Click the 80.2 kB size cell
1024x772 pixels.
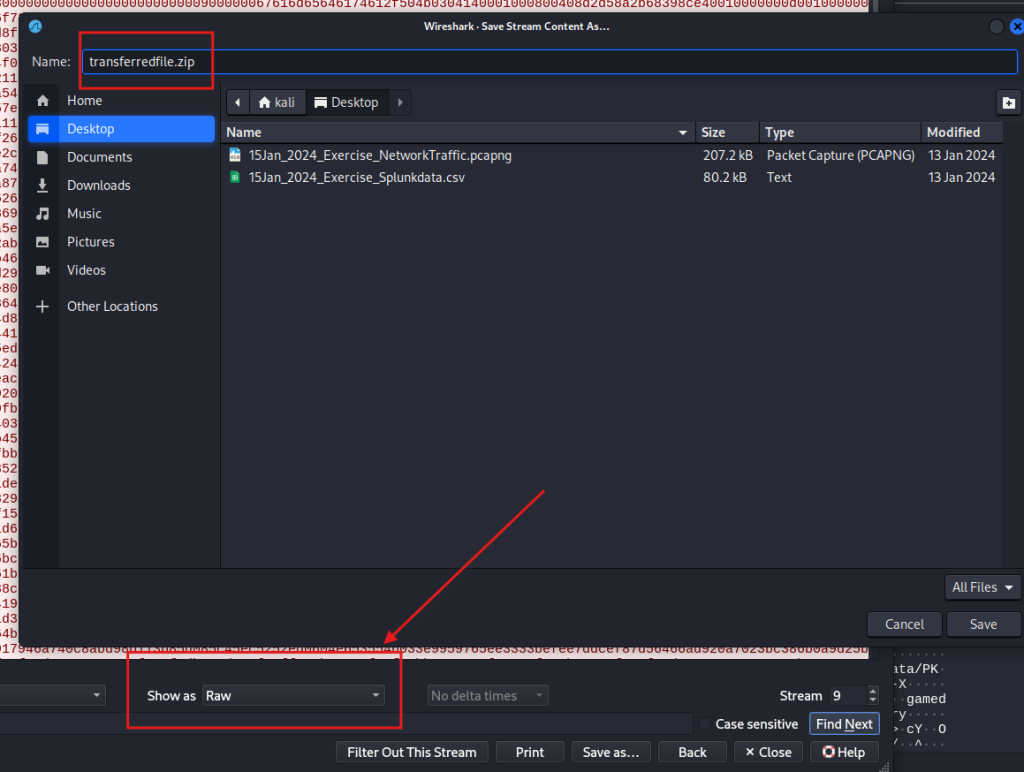tap(724, 178)
